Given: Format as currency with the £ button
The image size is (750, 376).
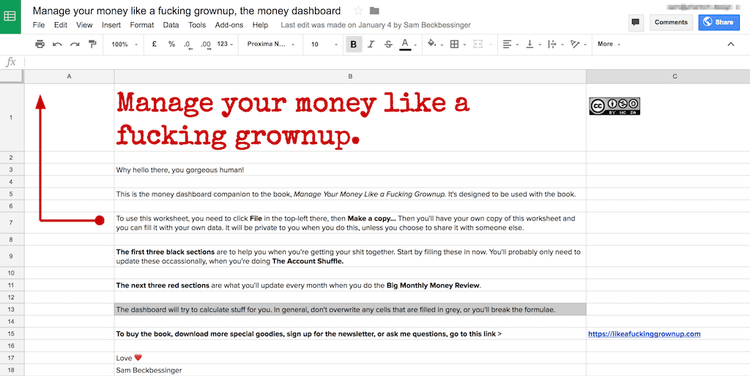Looking at the screenshot, I should click(154, 44).
